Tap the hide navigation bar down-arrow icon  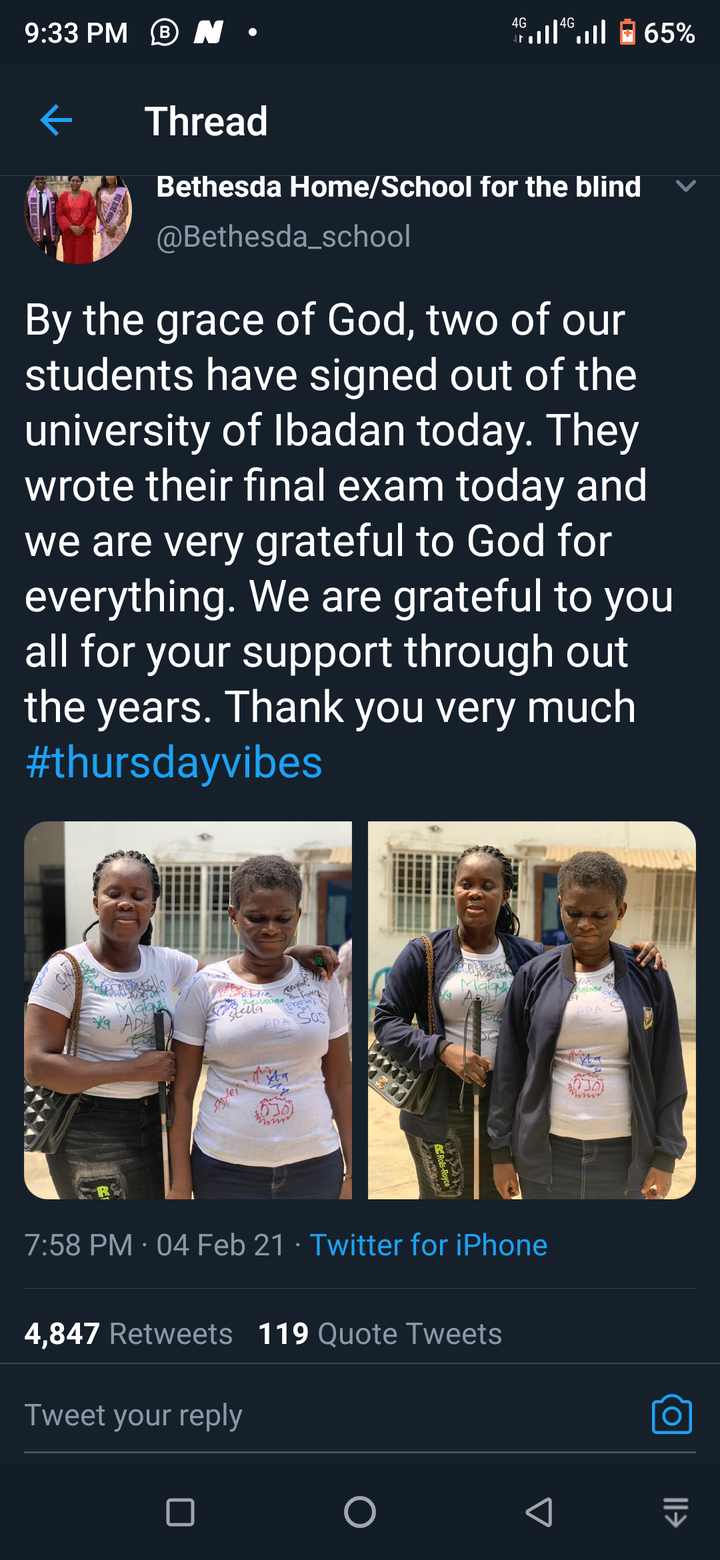pyautogui.click(x=676, y=1511)
